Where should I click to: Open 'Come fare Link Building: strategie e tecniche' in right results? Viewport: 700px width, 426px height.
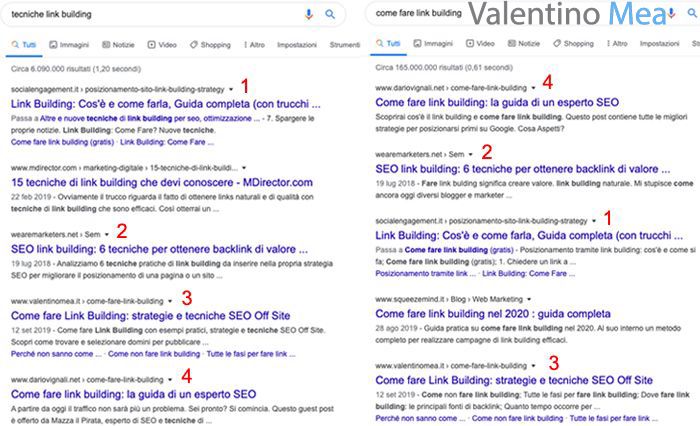(514, 380)
